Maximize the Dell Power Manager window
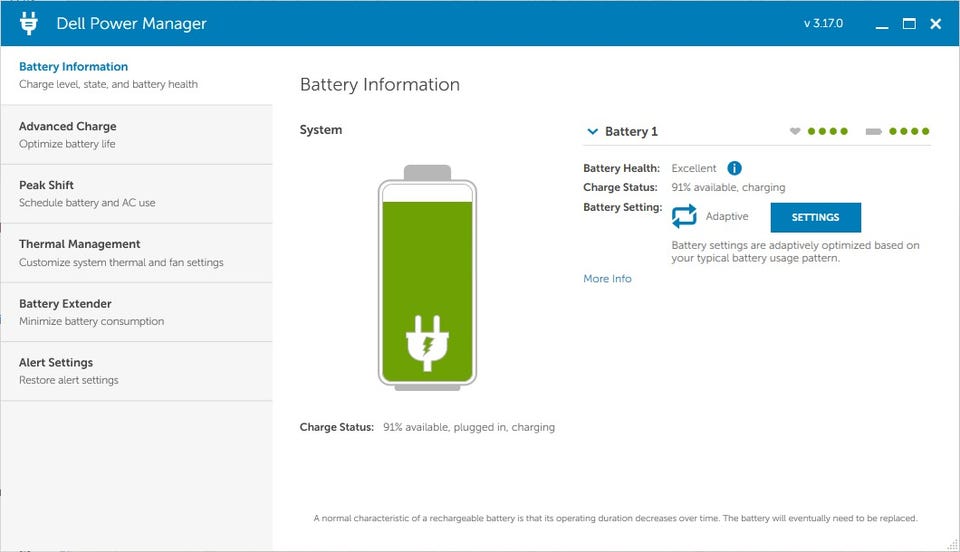This screenshot has height=552, width=960. [909, 24]
